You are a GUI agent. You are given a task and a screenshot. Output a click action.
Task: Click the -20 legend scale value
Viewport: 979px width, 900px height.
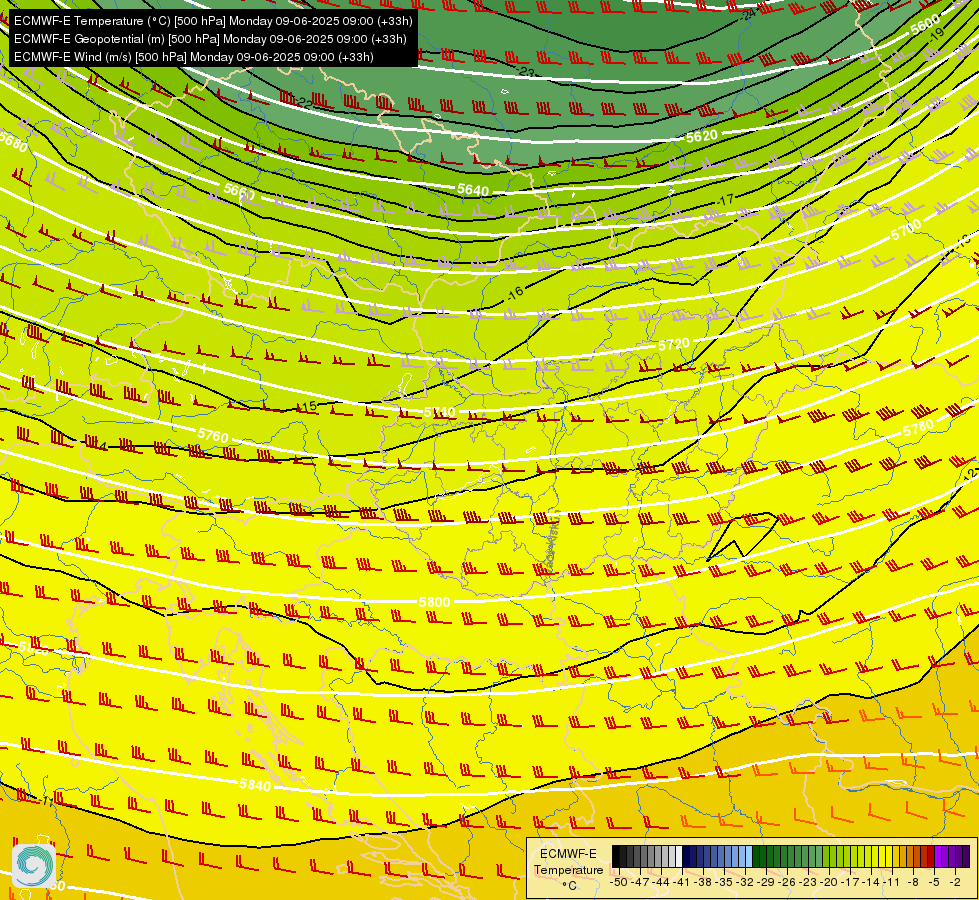829,883
